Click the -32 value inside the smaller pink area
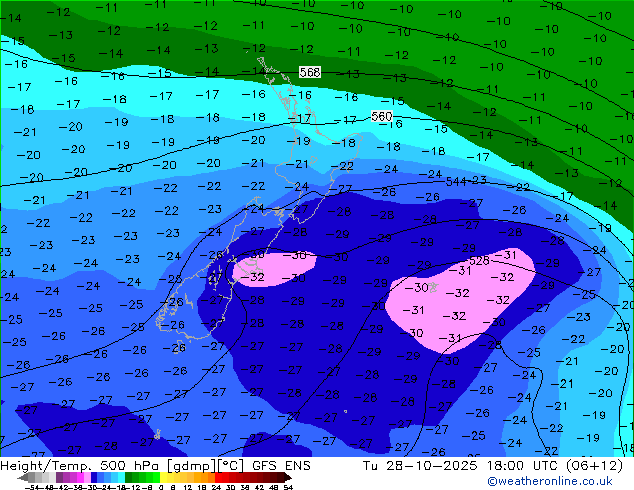Screen dimensions: 634x490 (x=252, y=277)
